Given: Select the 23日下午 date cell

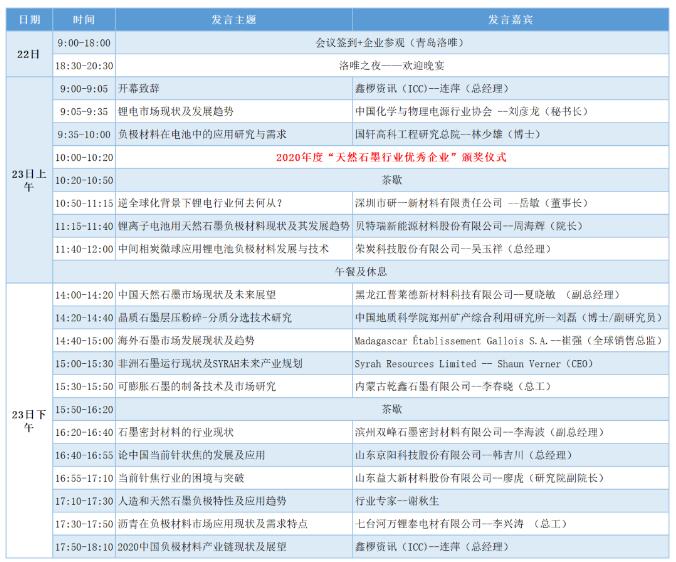Looking at the screenshot, I should [29, 421].
